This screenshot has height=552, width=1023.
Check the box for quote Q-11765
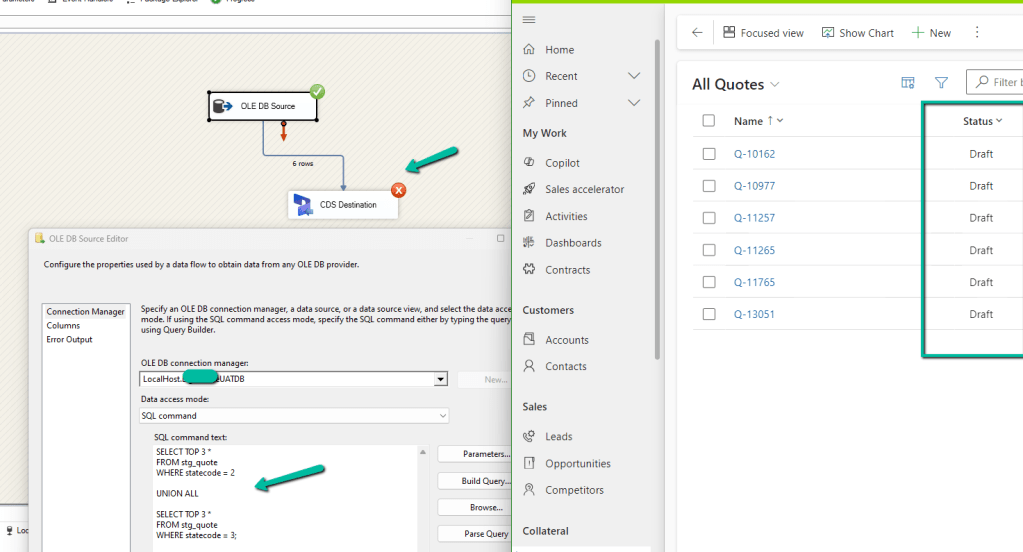tap(709, 282)
